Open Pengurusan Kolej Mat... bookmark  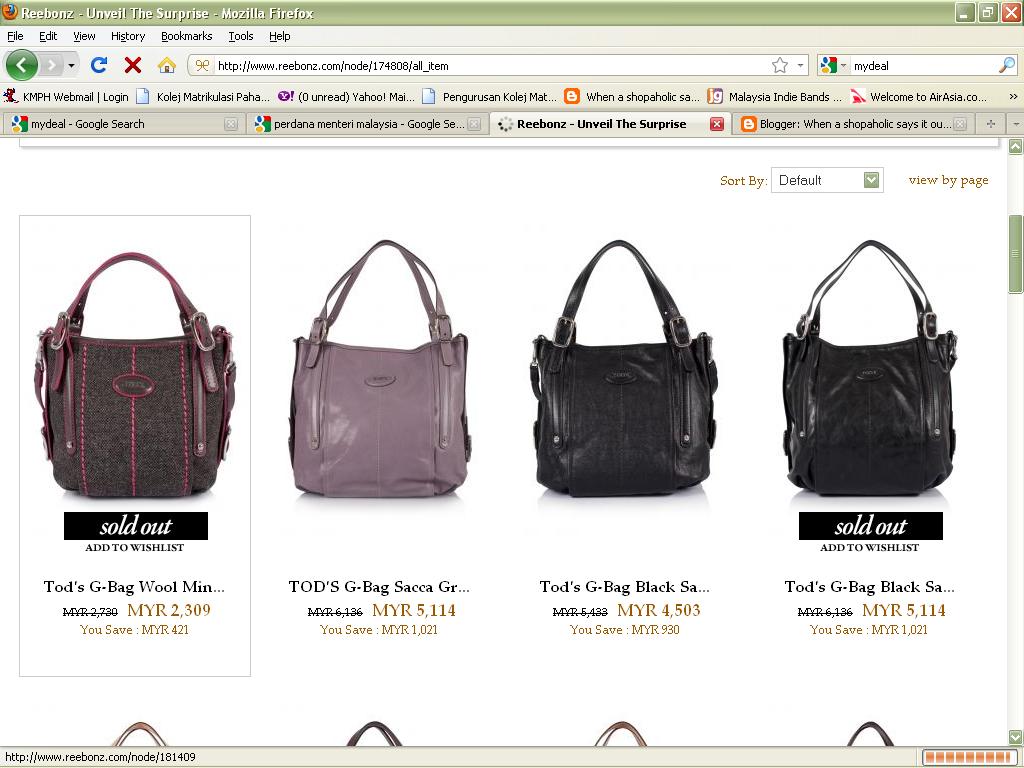click(x=489, y=97)
